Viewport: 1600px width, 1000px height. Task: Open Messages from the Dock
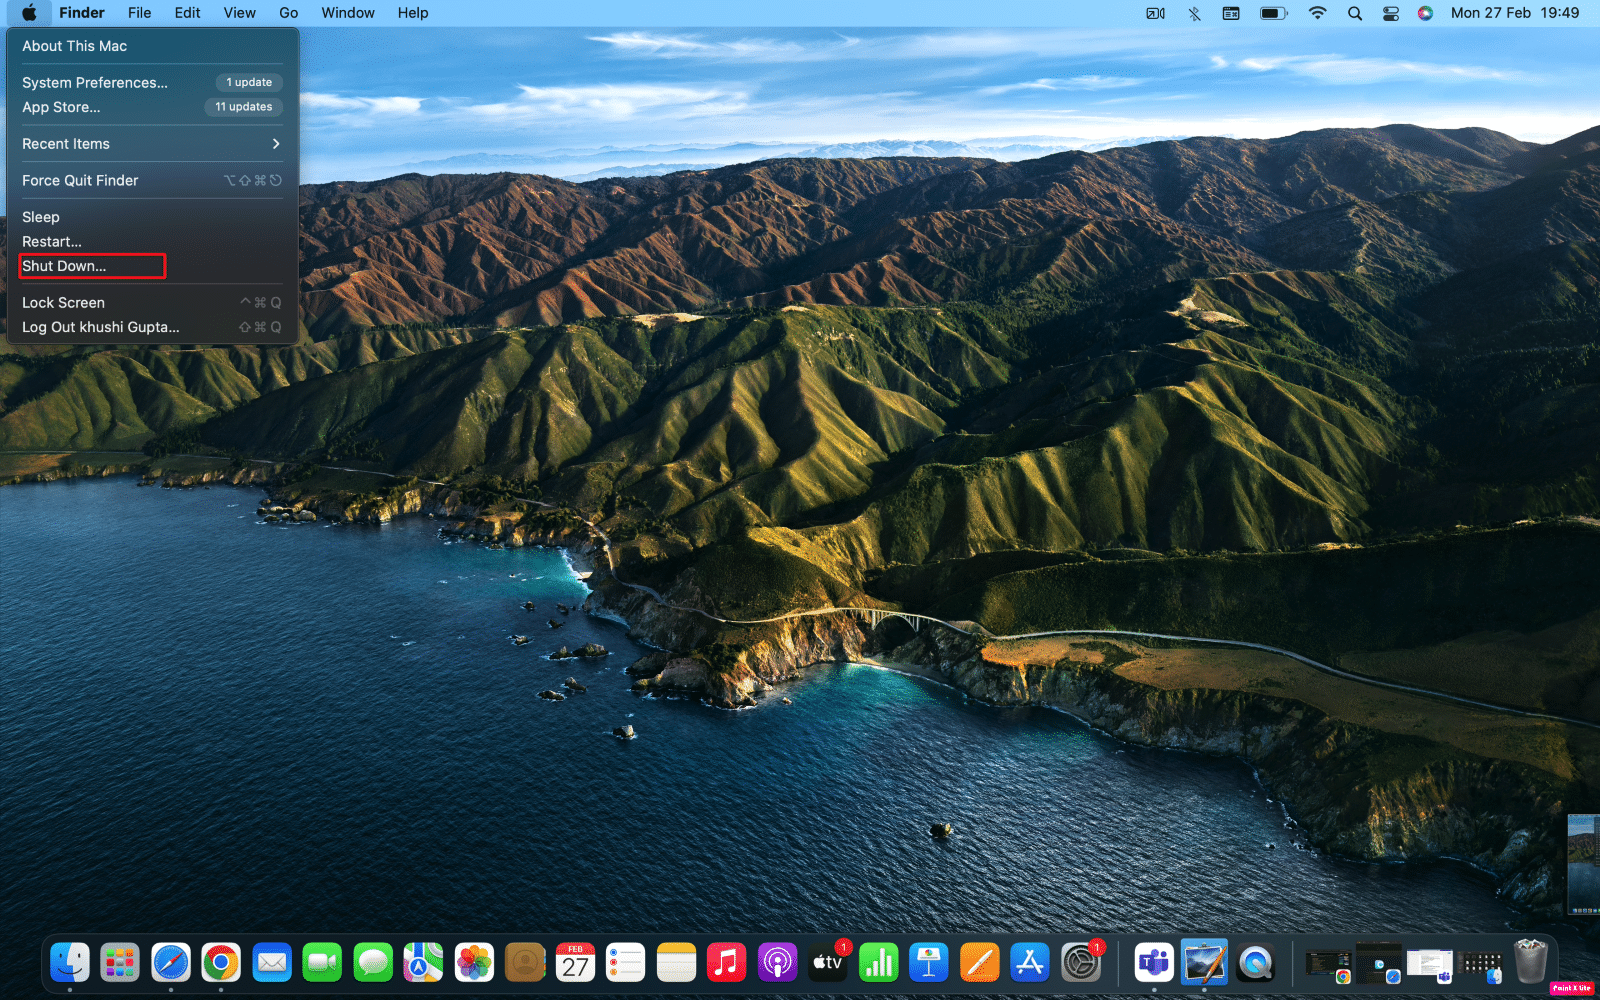373,963
